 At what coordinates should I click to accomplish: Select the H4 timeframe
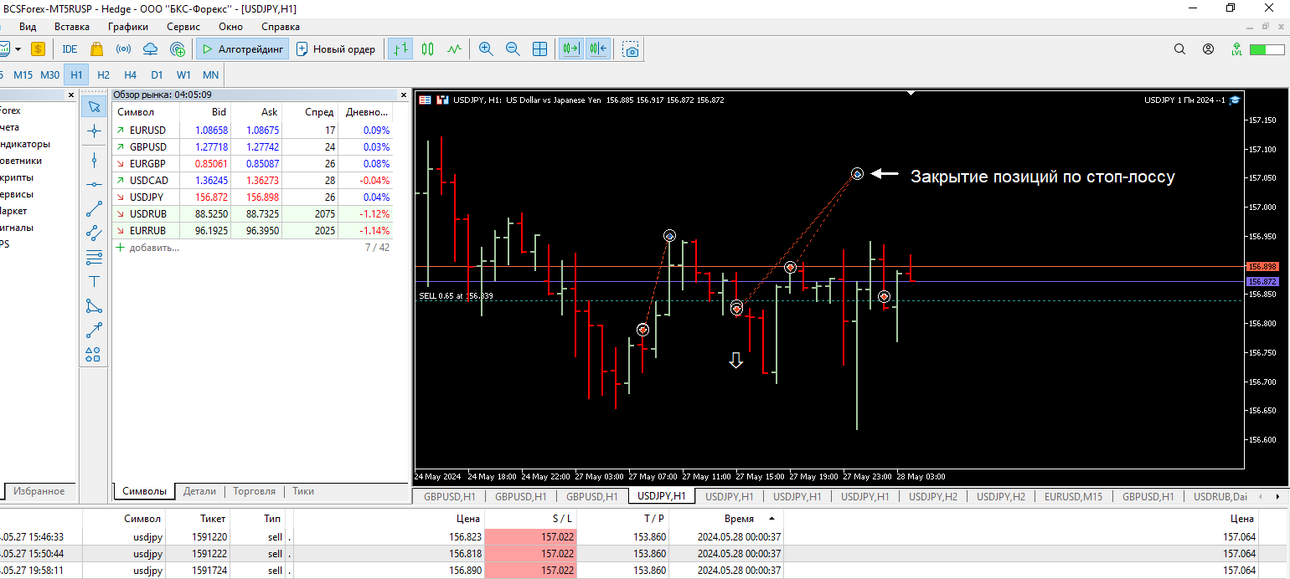pyautogui.click(x=130, y=74)
